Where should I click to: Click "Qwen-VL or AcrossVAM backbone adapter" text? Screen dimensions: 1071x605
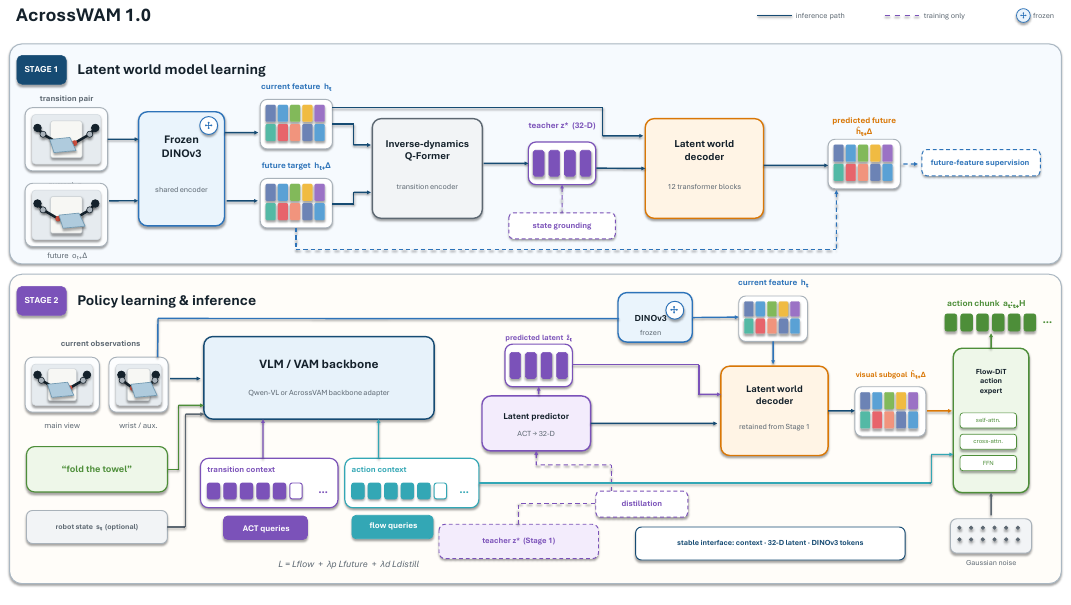(x=319, y=393)
